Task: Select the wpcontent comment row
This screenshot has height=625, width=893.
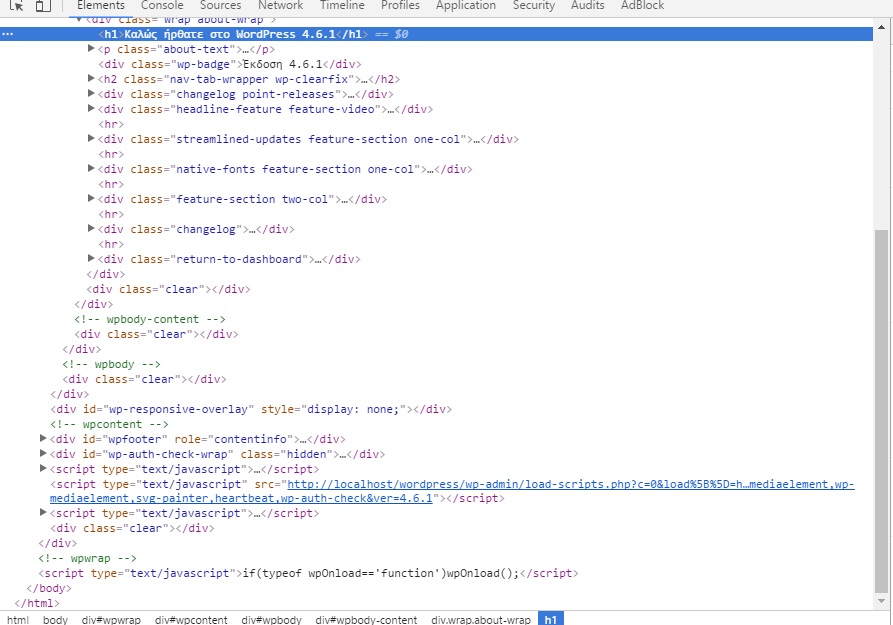Action: (109, 424)
